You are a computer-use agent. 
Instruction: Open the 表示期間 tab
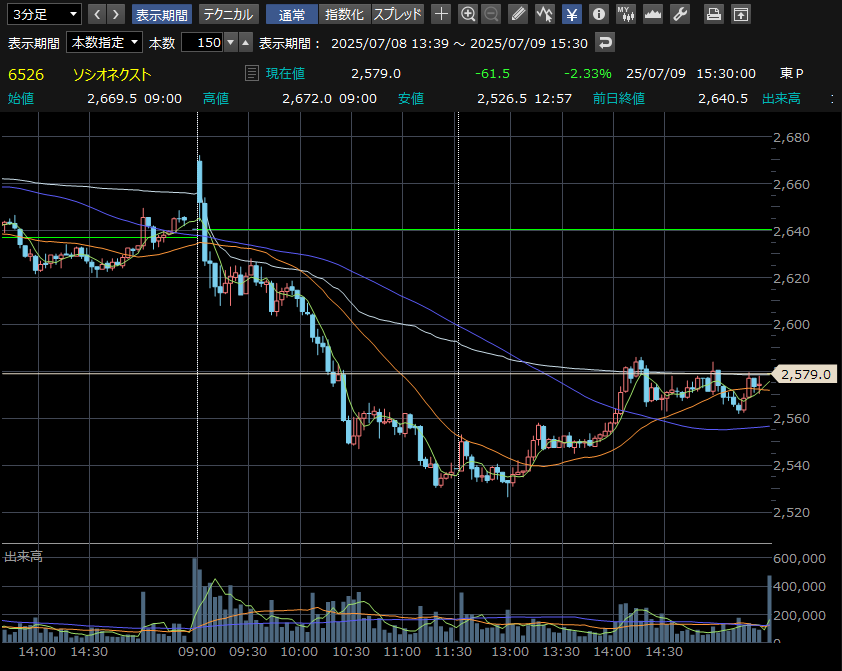(x=161, y=14)
